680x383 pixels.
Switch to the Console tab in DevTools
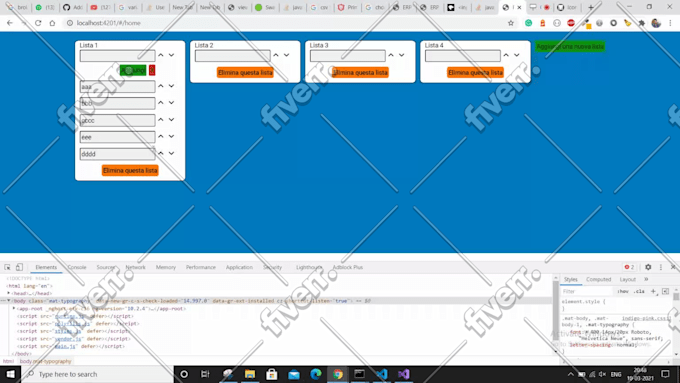(x=77, y=267)
